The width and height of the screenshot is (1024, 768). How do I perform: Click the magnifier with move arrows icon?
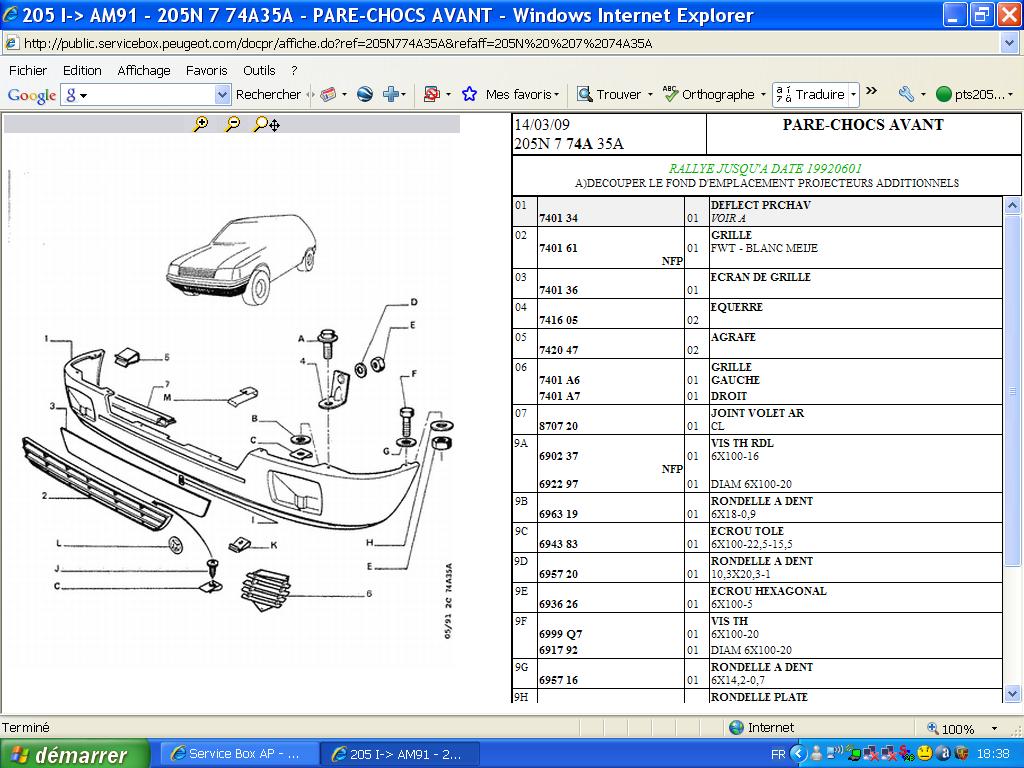click(266, 124)
